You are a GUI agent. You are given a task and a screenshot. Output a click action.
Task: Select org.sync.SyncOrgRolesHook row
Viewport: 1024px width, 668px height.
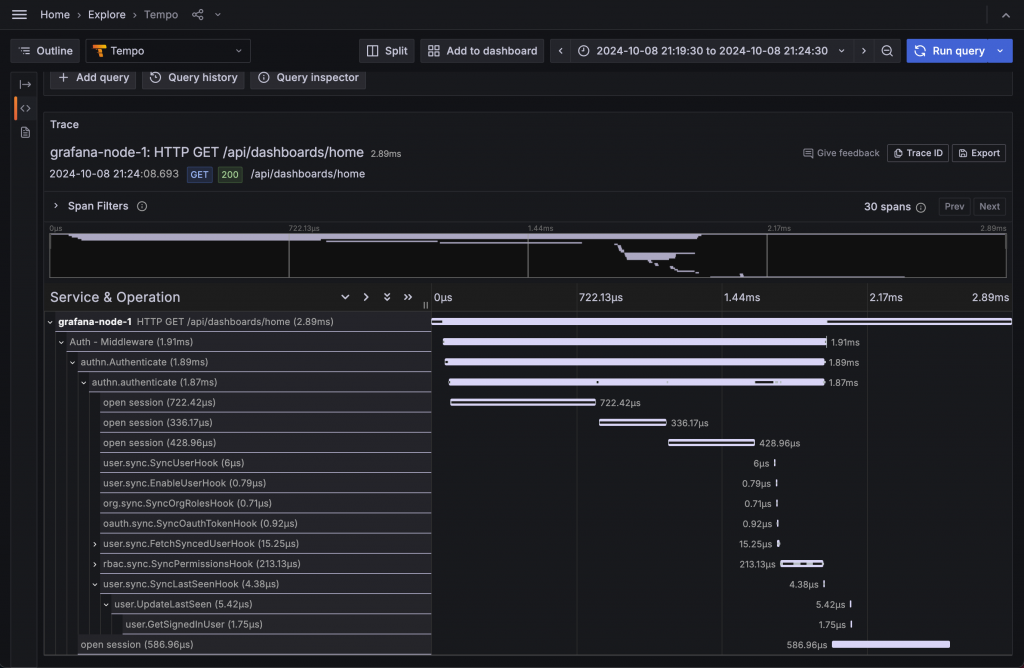[x=266, y=503]
